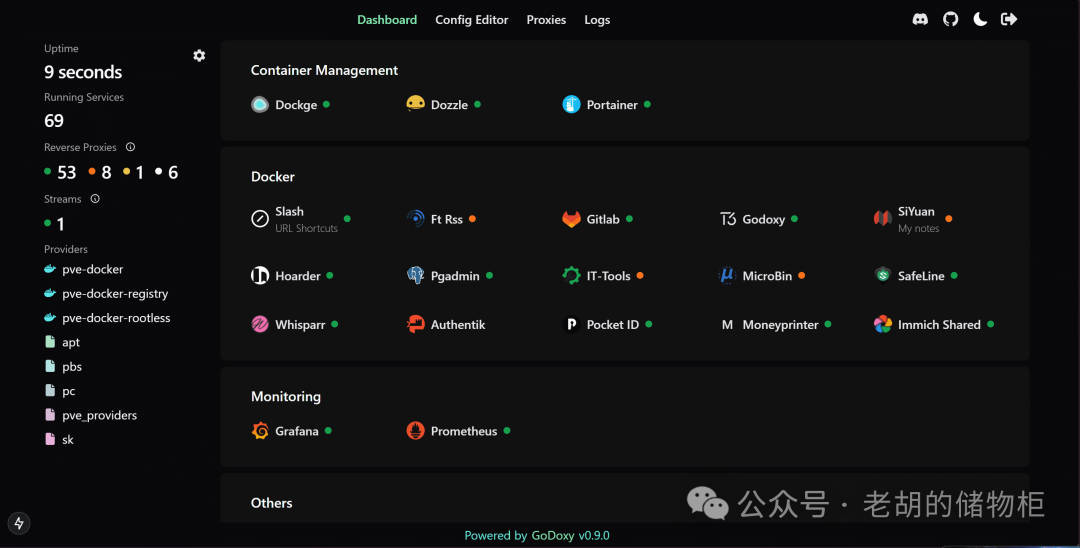Image resolution: width=1080 pixels, height=548 pixels.
Task: Click info icon next to Reverse Proxies
Action: click(x=130, y=147)
